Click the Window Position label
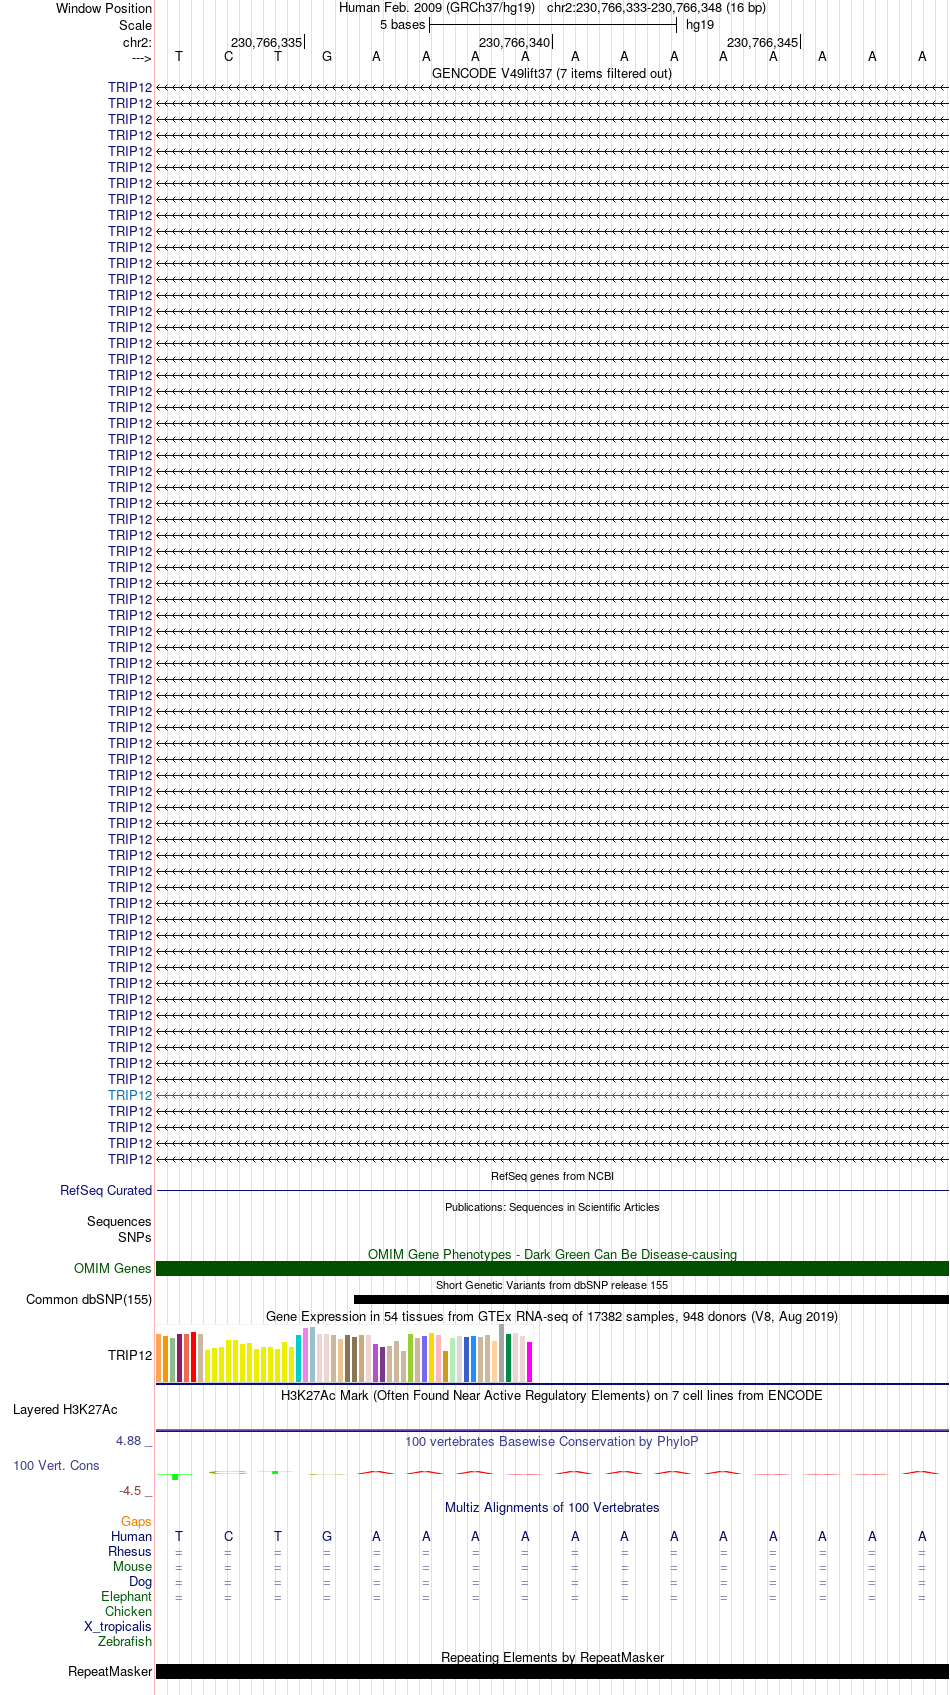Image resolution: width=950 pixels, height=1695 pixels. (104, 8)
